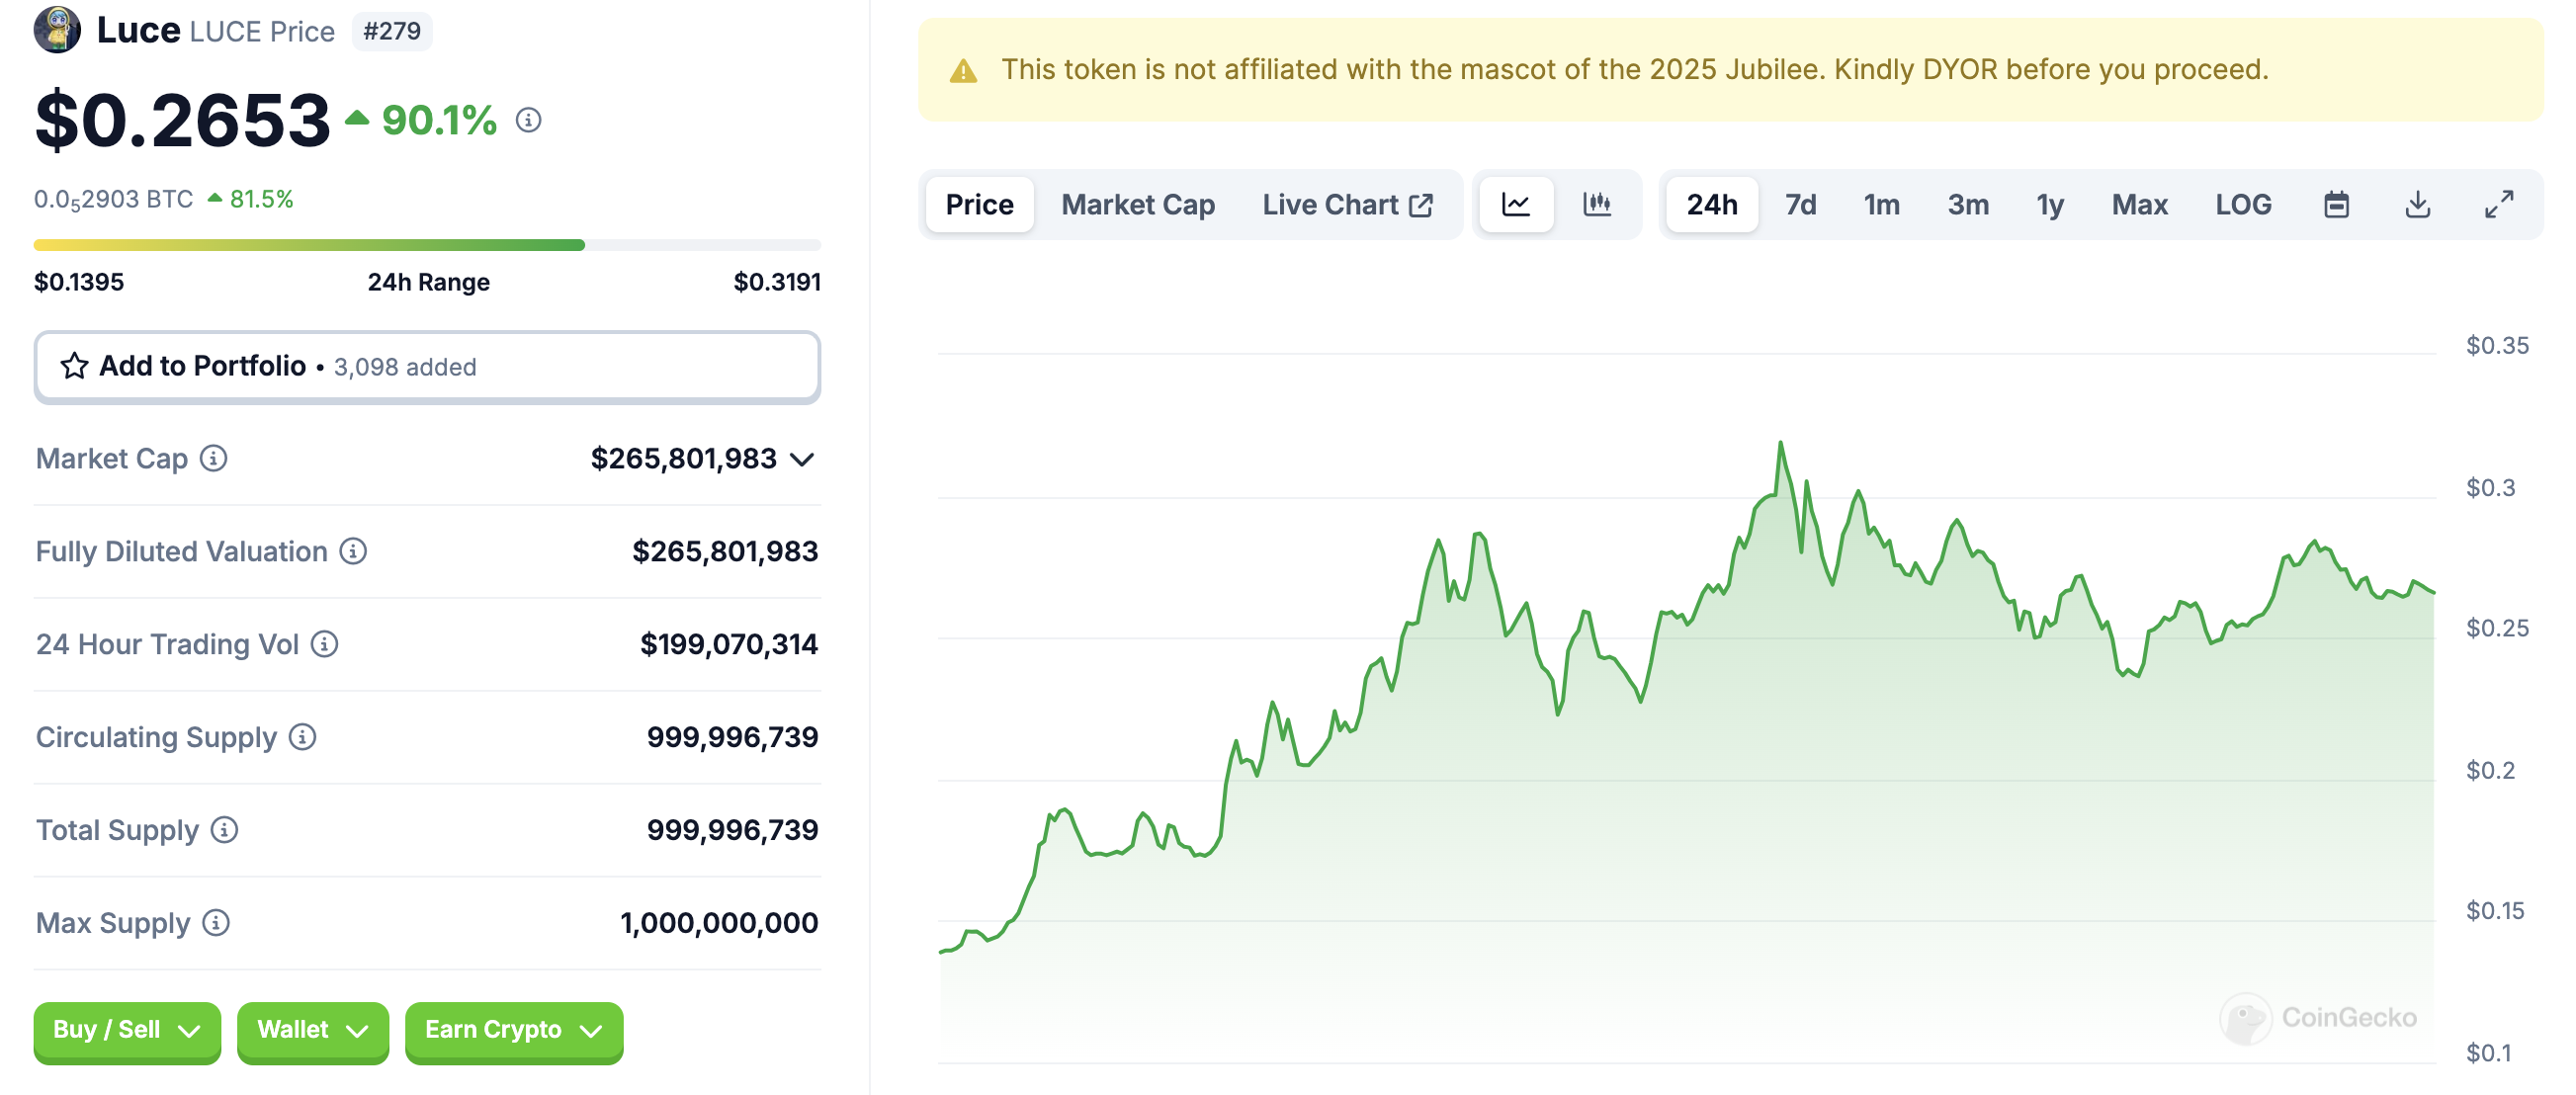The width and height of the screenshot is (2576, 1095).
Task: Click the download chart data icon
Action: click(x=2417, y=205)
